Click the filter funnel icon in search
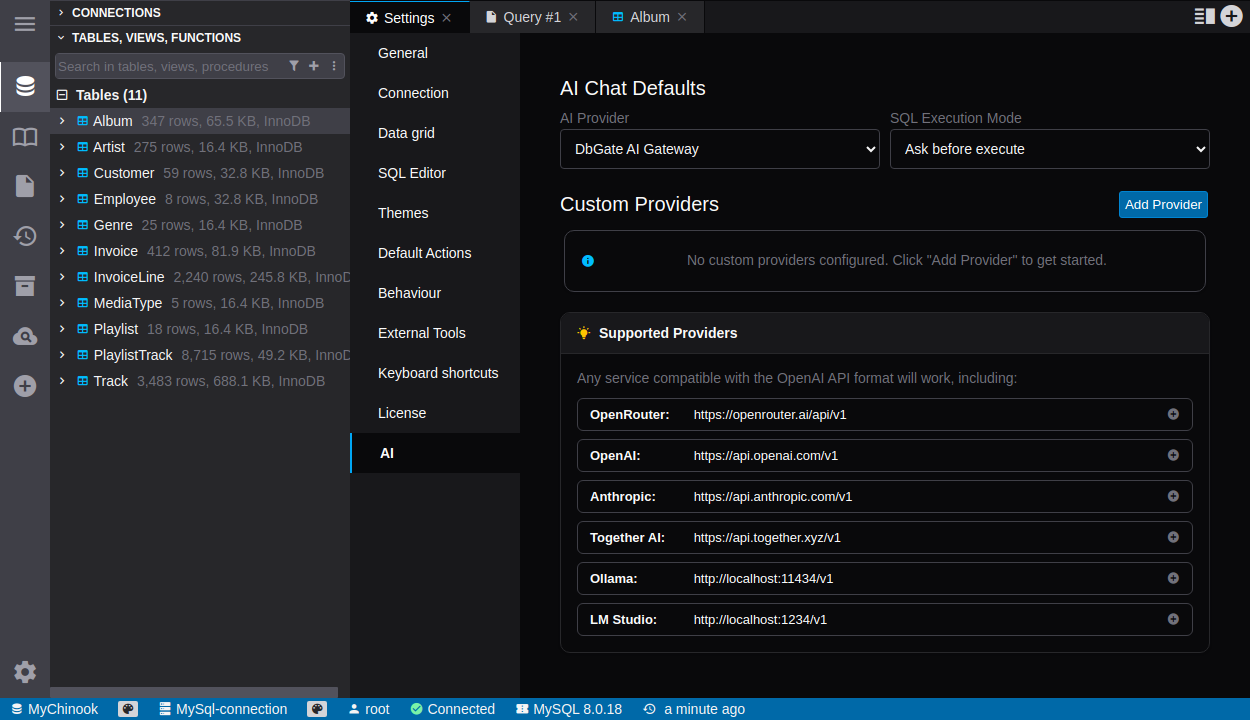1250x720 pixels. point(294,66)
